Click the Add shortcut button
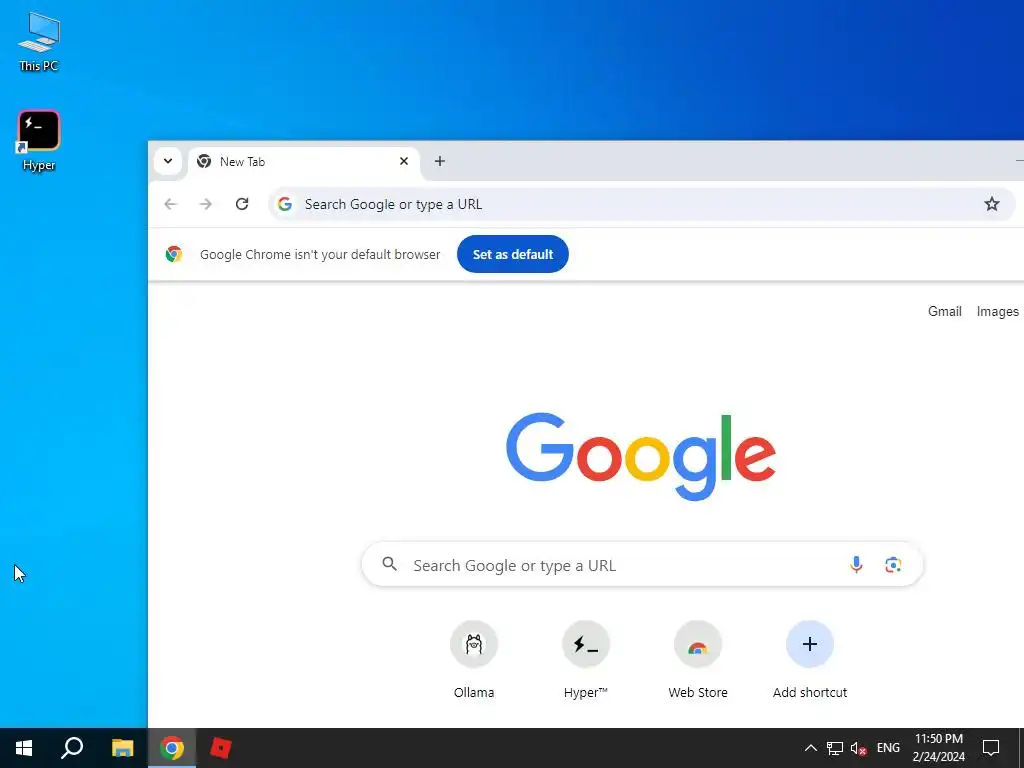The width and height of the screenshot is (1024, 768). coord(810,660)
